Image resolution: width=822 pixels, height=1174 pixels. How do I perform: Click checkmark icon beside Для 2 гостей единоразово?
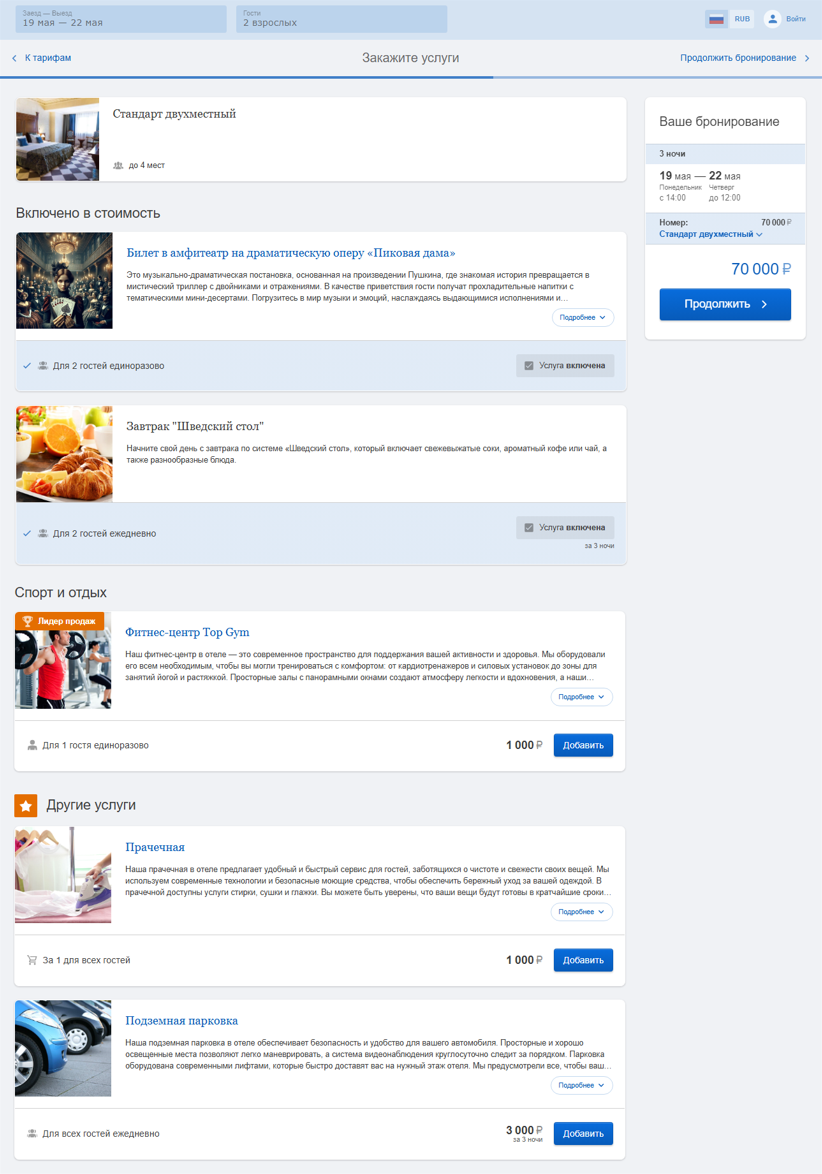pos(27,366)
